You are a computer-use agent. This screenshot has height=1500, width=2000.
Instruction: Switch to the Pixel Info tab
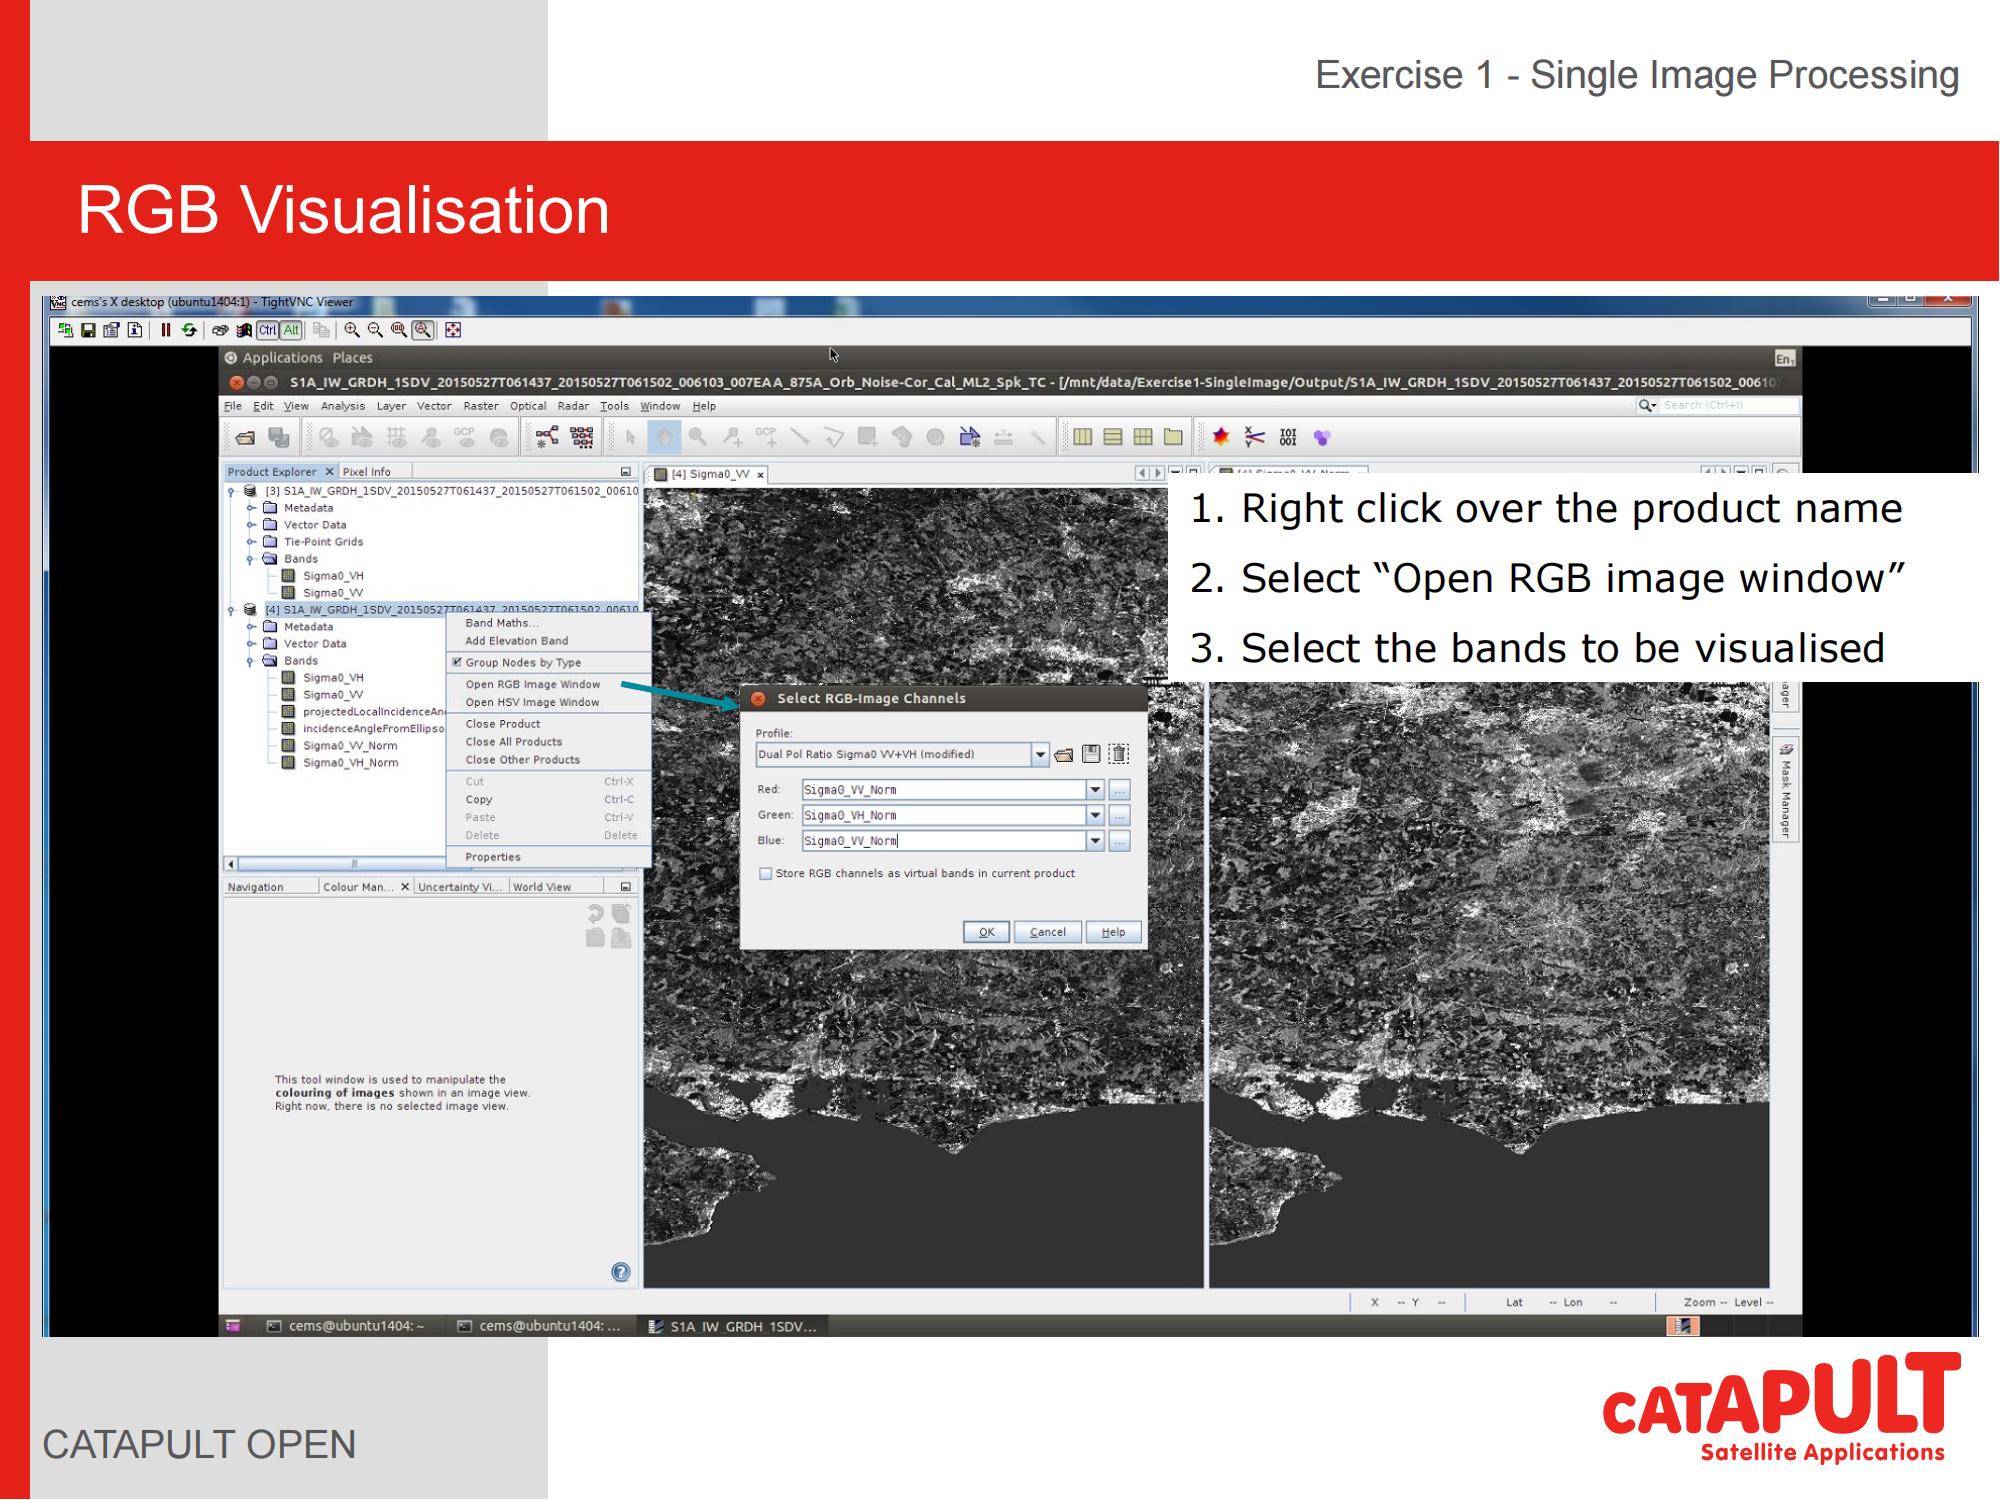[x=365, y=471]
